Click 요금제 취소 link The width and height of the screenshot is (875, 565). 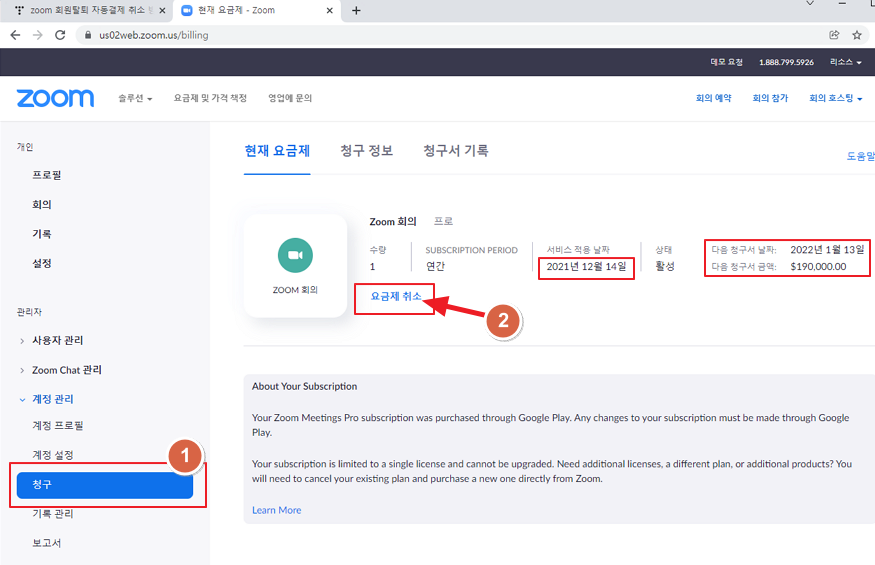(x=396, y=296)
